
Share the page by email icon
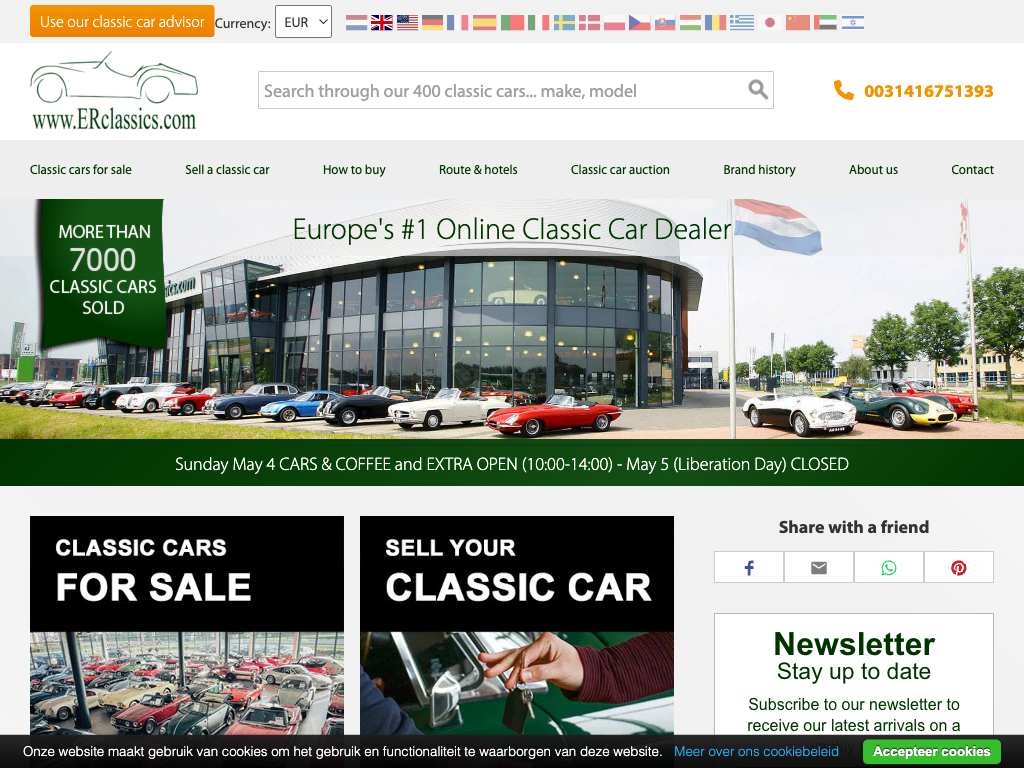point(819,567)
